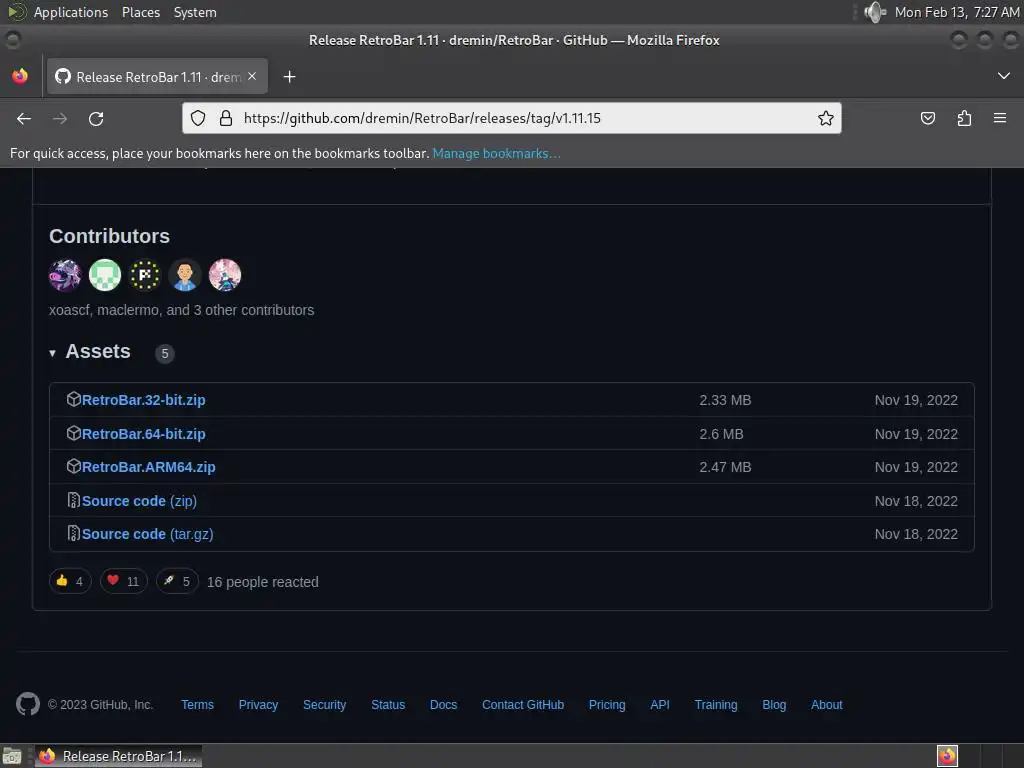Open the Manage bookmarks link
1024x768 pixels.
496,153
